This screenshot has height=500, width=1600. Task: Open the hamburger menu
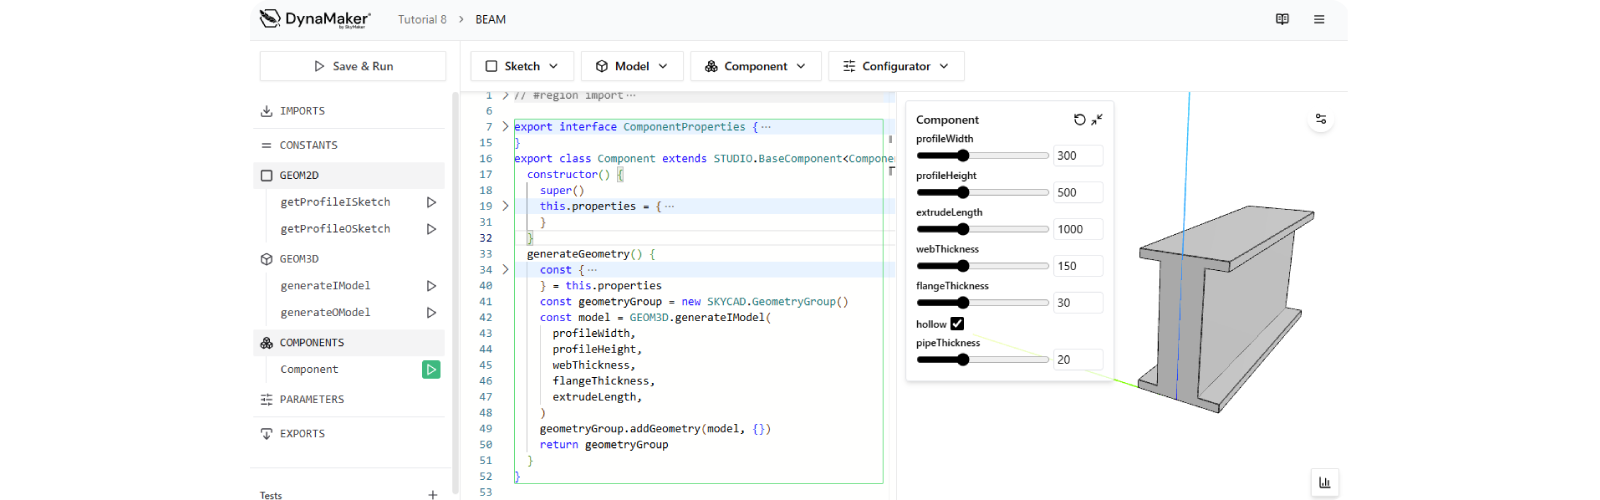pyautogui.click(x=1319, y=19)
